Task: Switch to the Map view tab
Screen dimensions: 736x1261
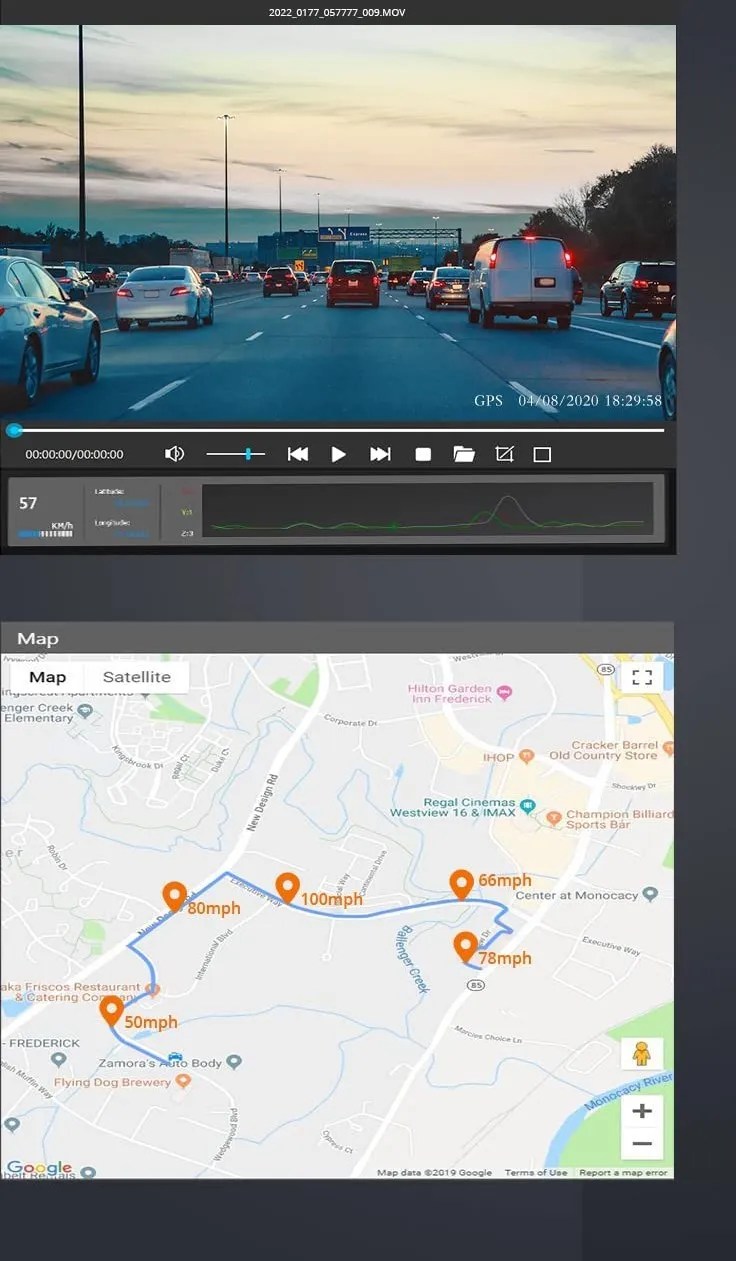Action: pyautogui.click(x=47, y=677)
